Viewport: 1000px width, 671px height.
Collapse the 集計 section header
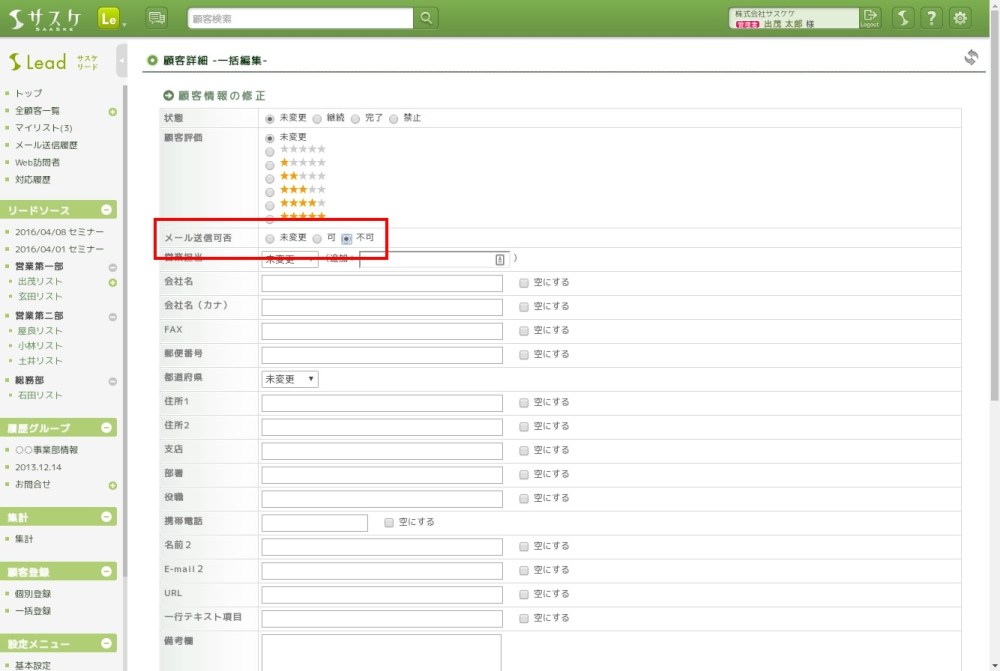[107, 517]
